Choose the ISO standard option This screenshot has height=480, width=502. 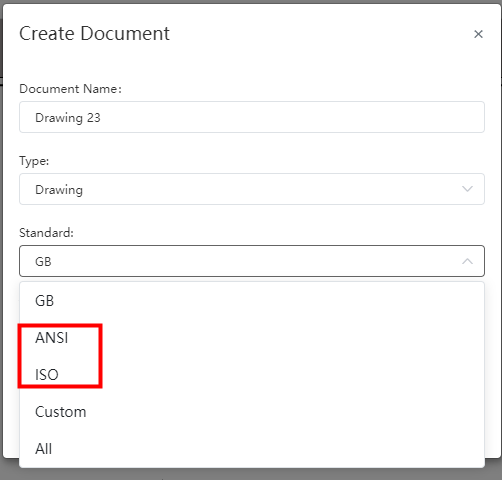[x=252, y=375]
